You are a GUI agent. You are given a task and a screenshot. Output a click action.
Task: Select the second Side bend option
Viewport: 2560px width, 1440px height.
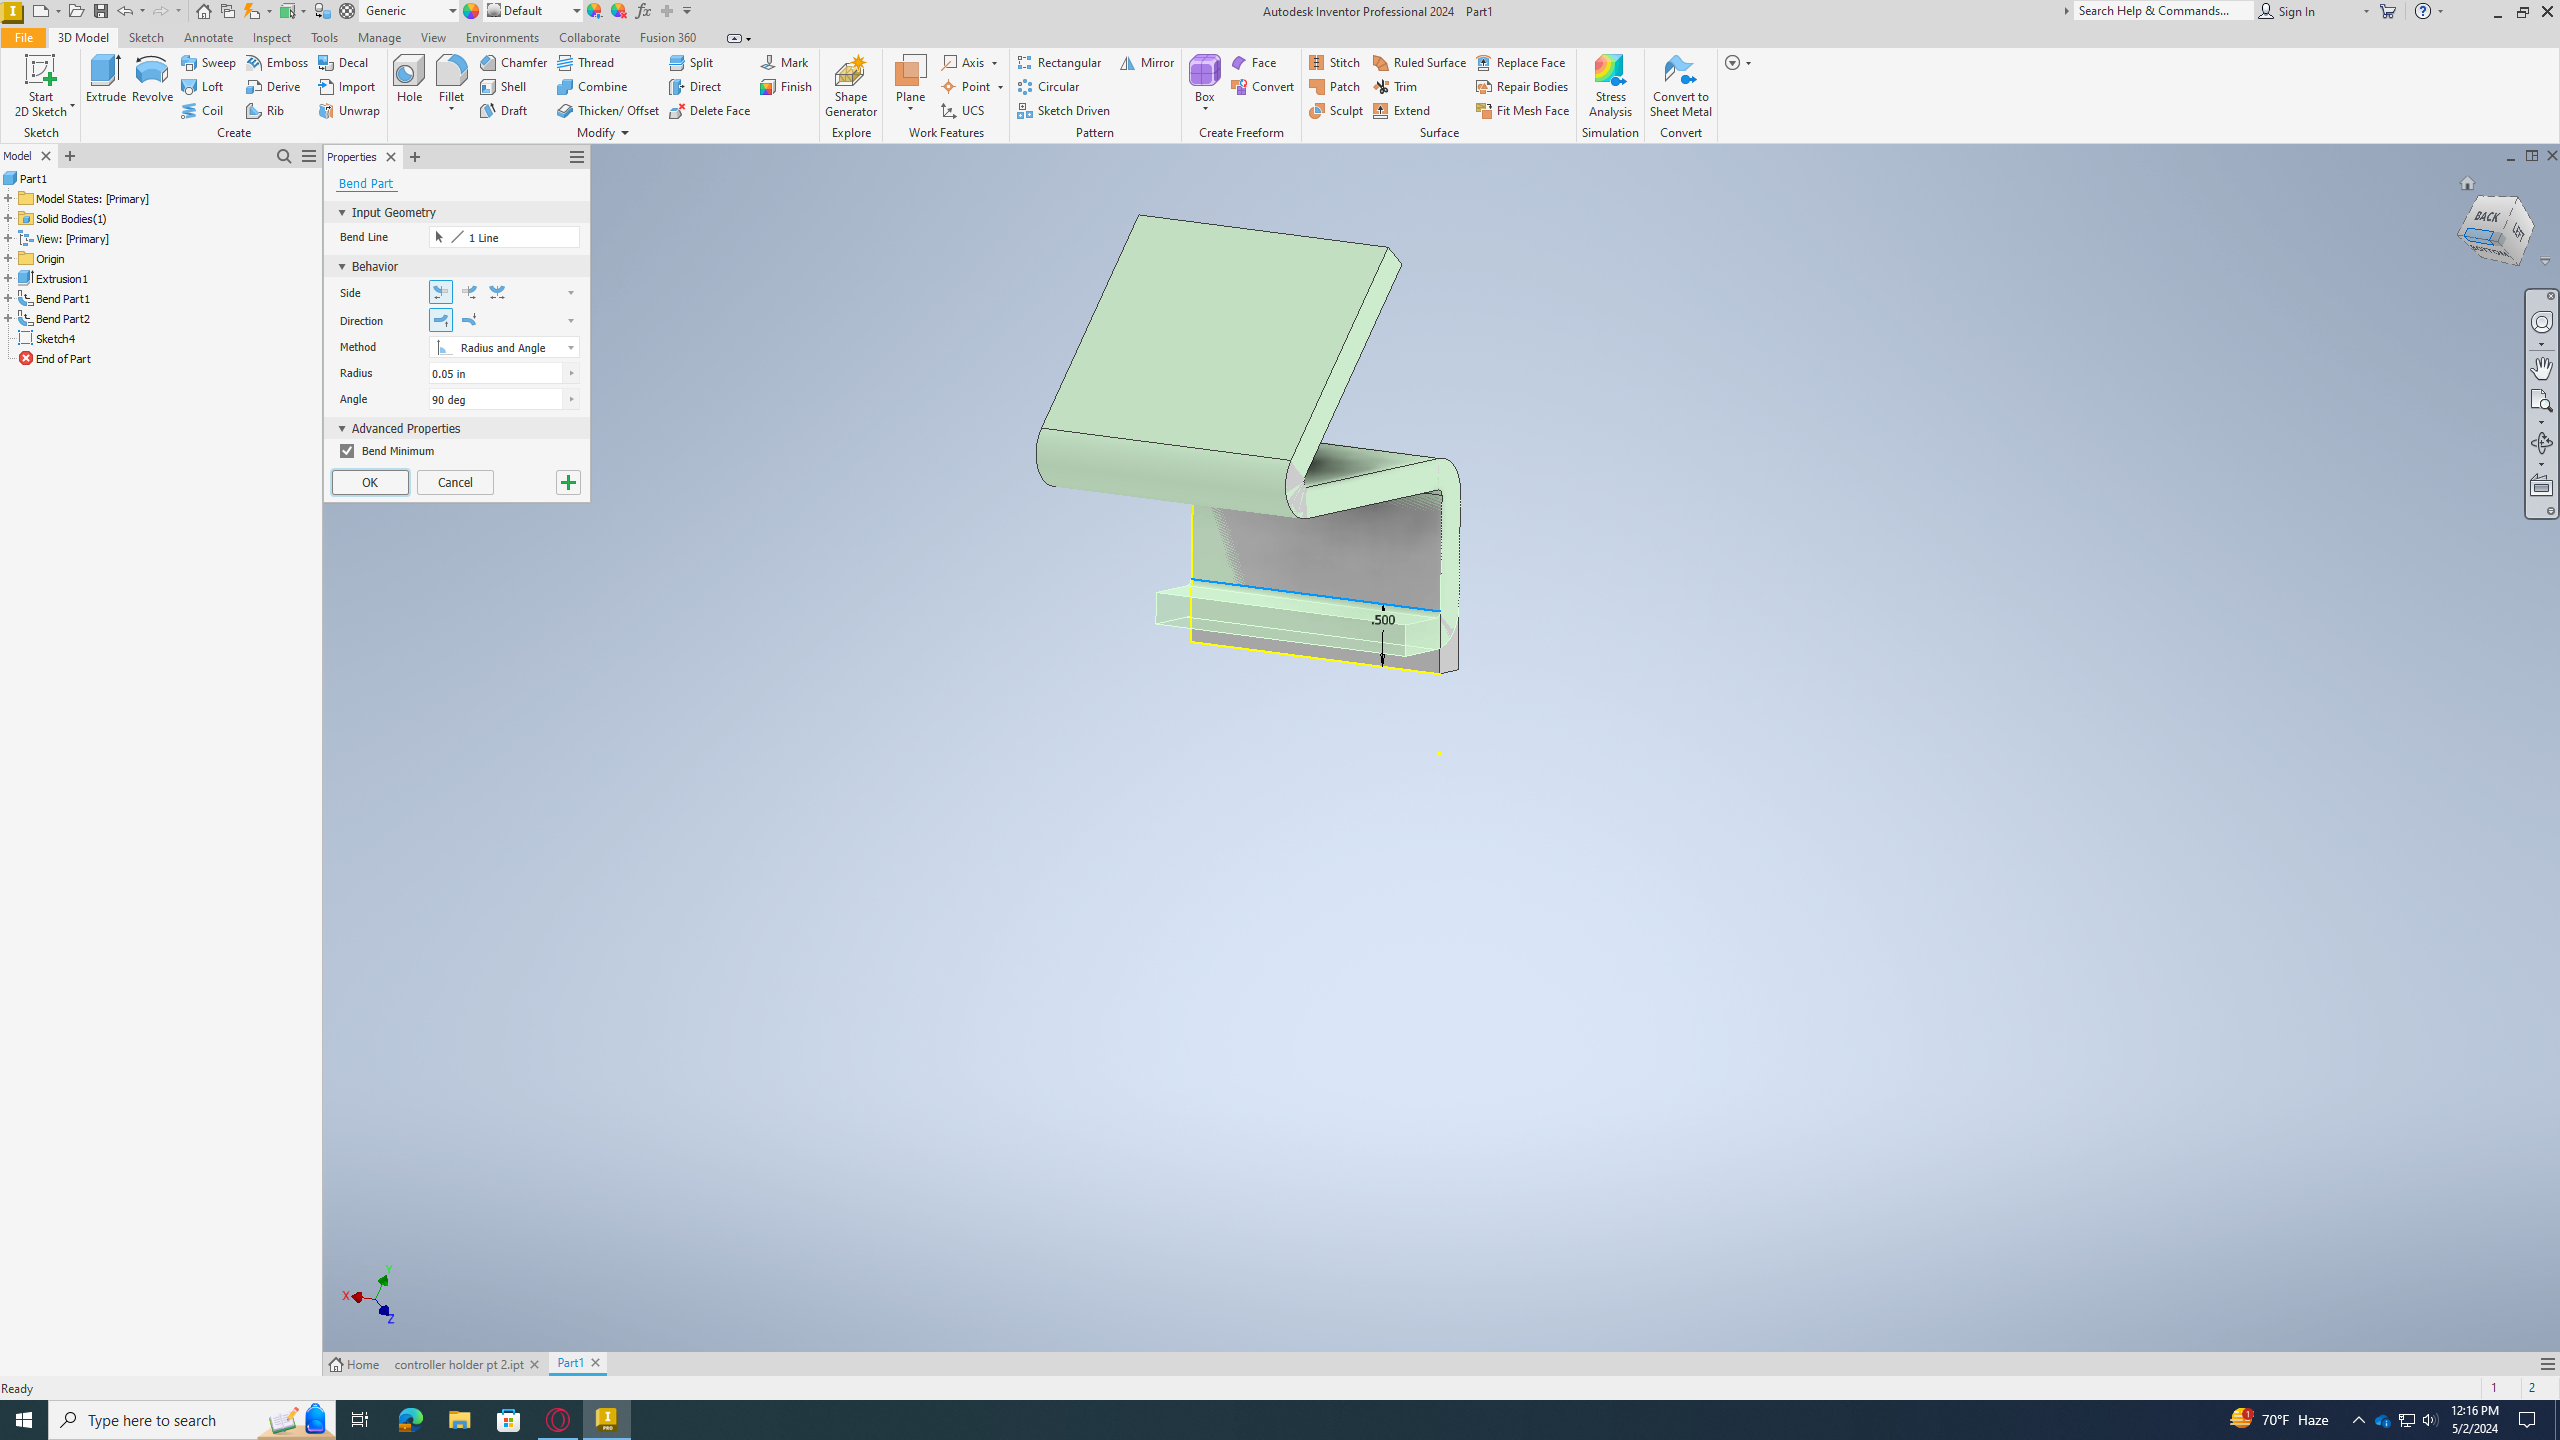tap(469, 292)
